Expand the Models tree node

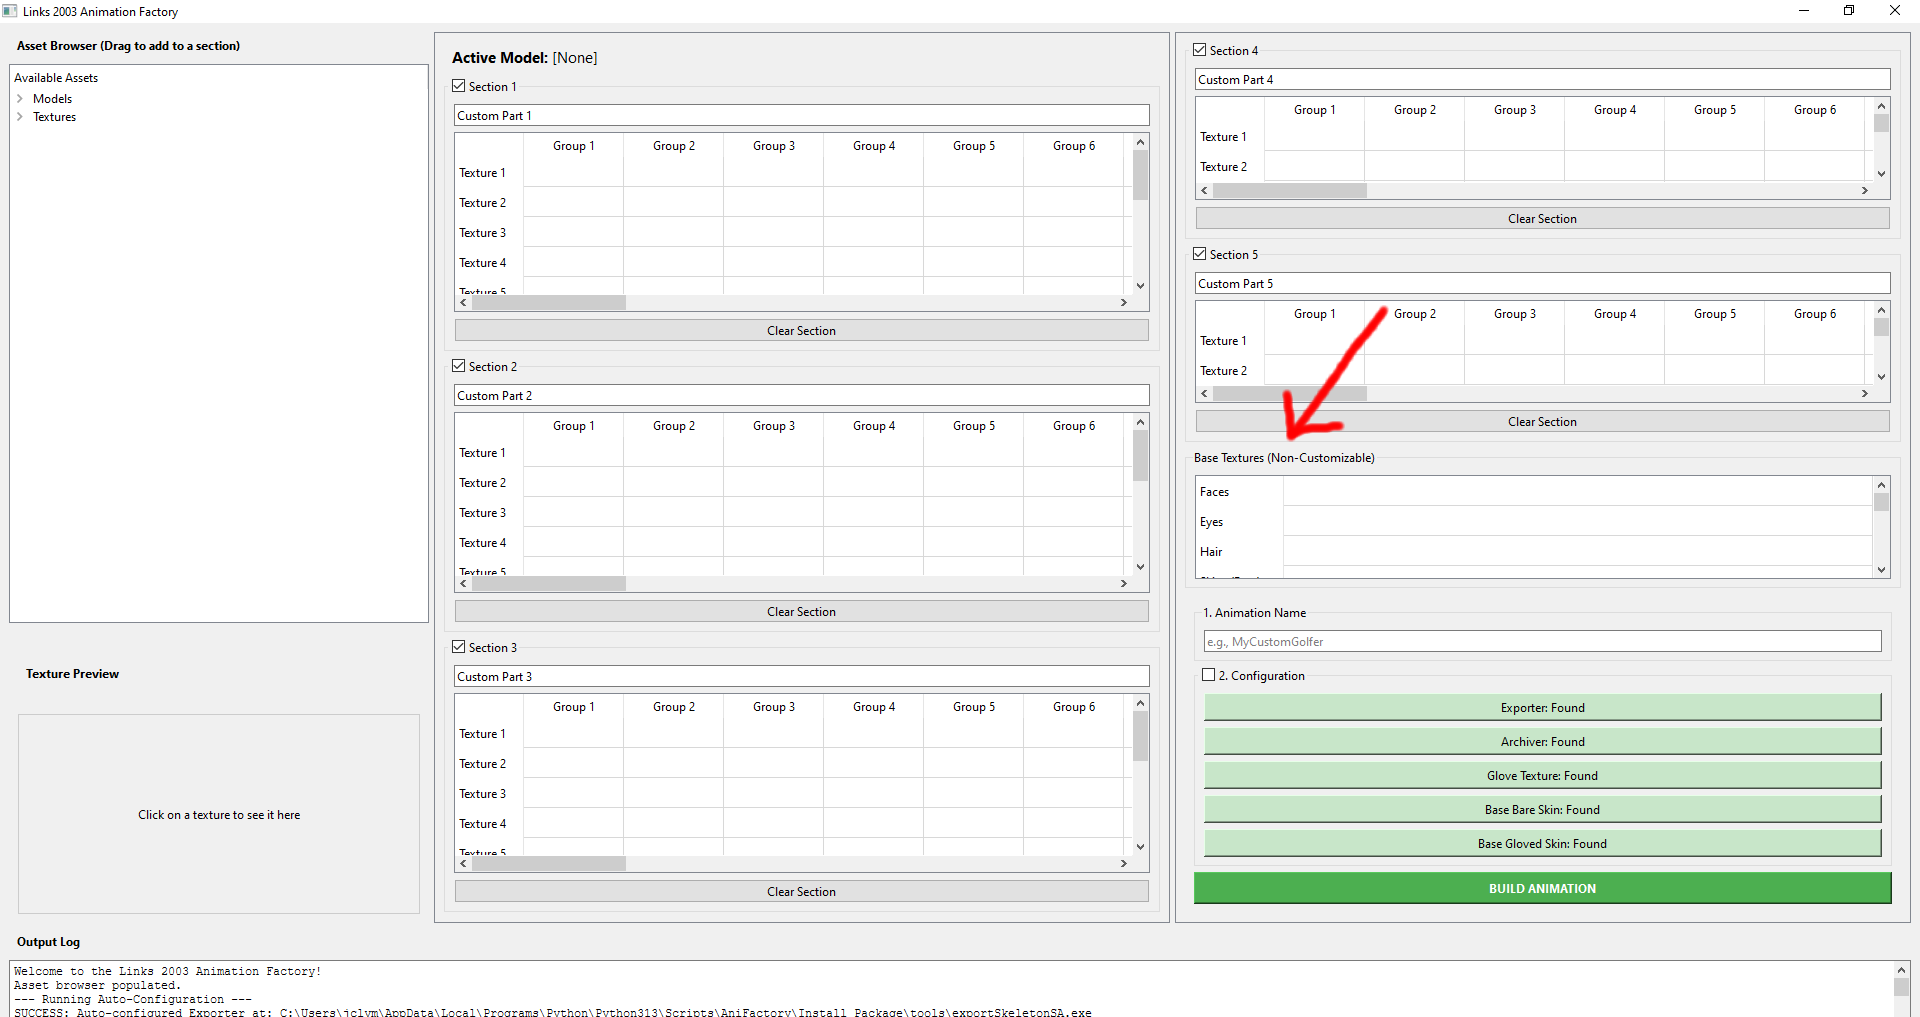tap(20, 99)
